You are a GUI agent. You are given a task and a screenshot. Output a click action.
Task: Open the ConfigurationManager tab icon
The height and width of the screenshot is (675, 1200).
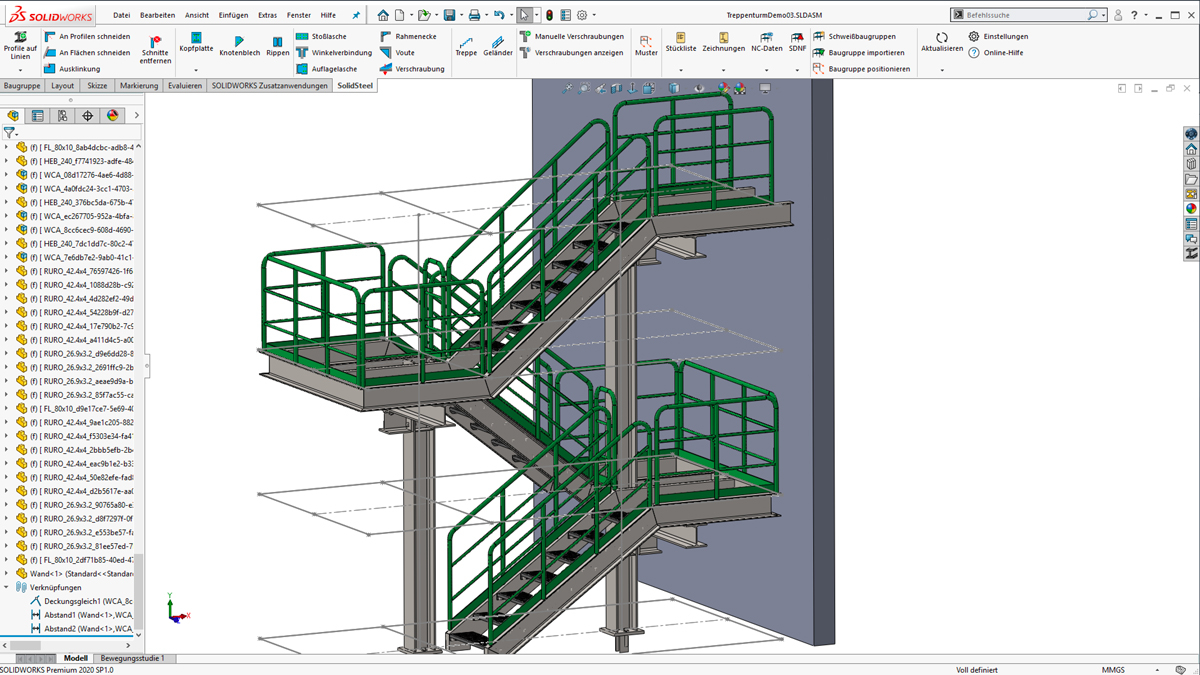tap(62, 116)
